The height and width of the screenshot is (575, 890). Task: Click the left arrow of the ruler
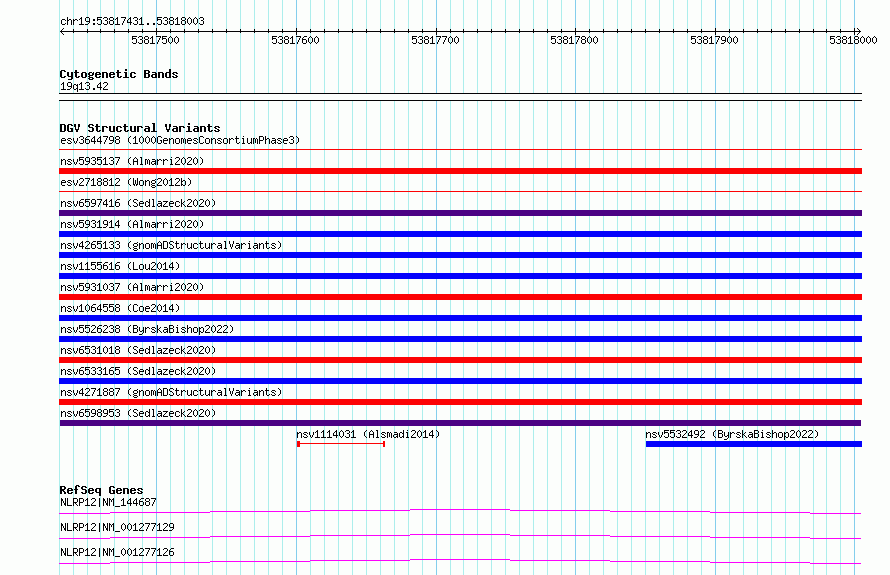(x=62, y=31)
